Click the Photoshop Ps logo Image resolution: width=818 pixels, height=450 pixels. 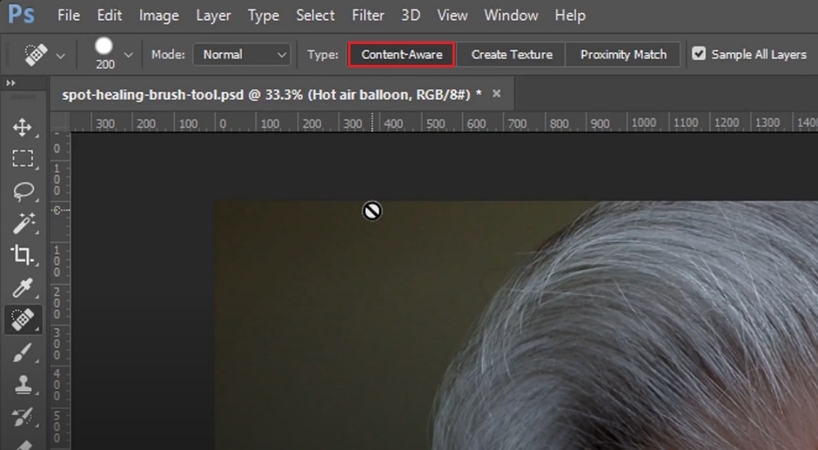[x=21, y=14]
